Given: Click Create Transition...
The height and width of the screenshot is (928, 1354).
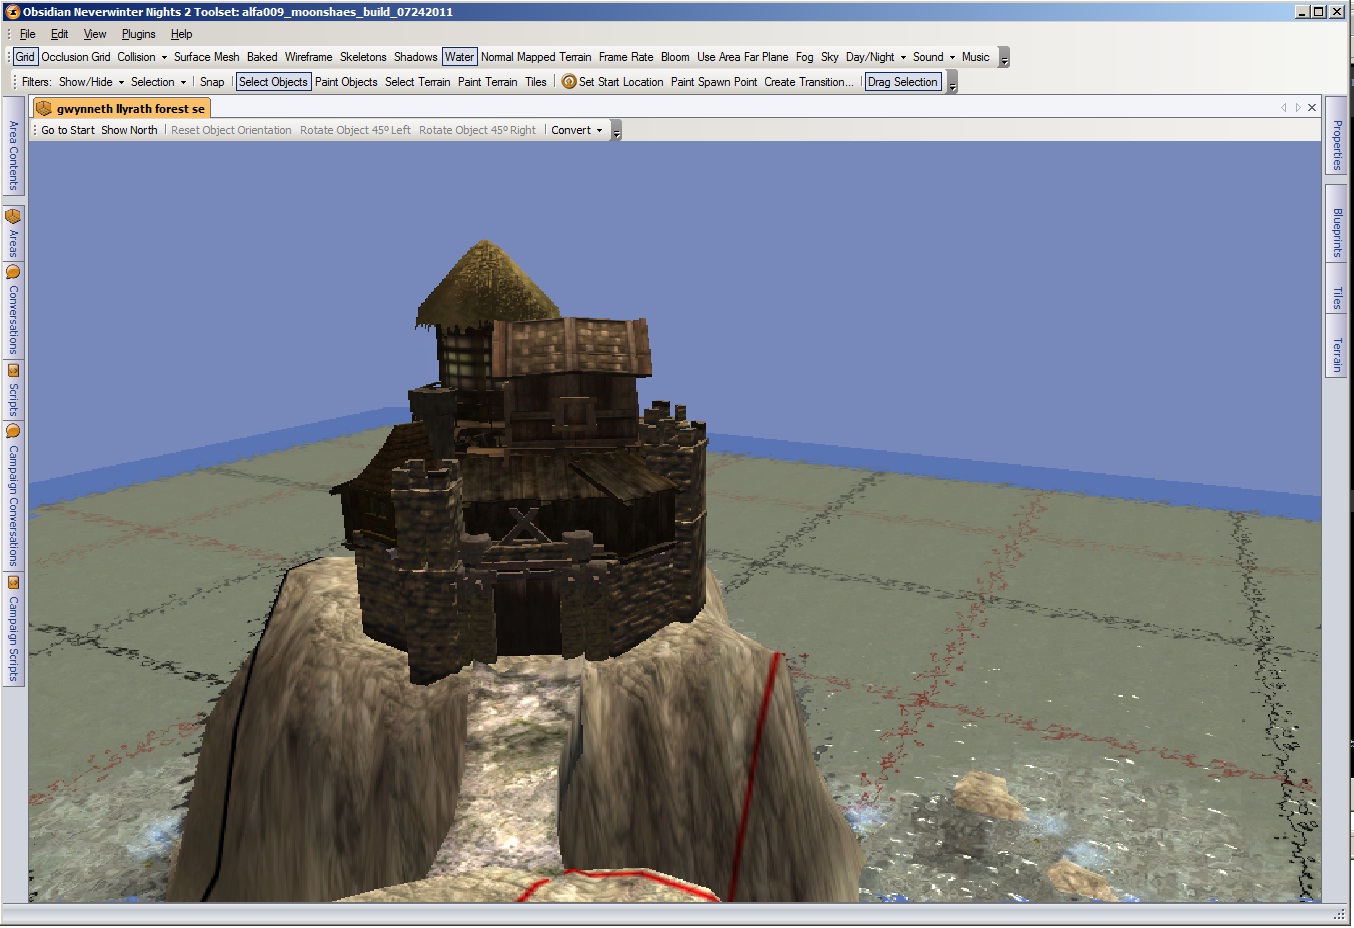Looking at the screenshot, I should click(x=809, y=82).
